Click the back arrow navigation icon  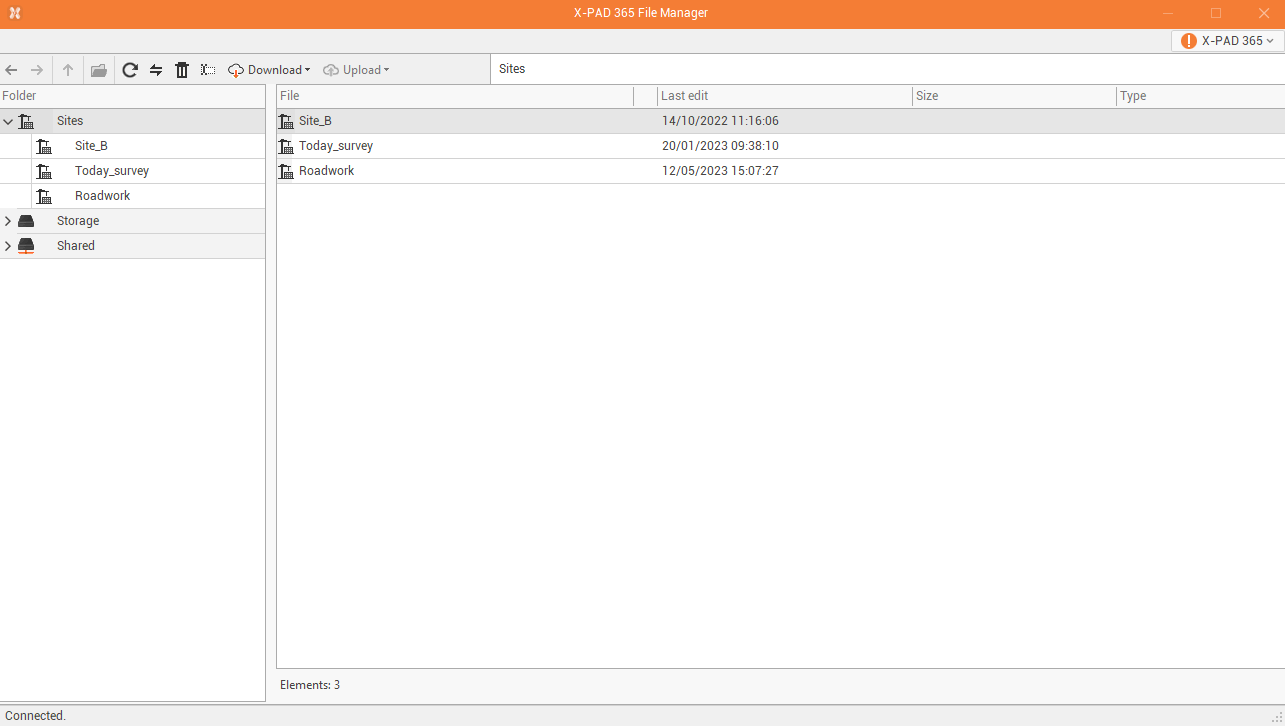[12, 70]
